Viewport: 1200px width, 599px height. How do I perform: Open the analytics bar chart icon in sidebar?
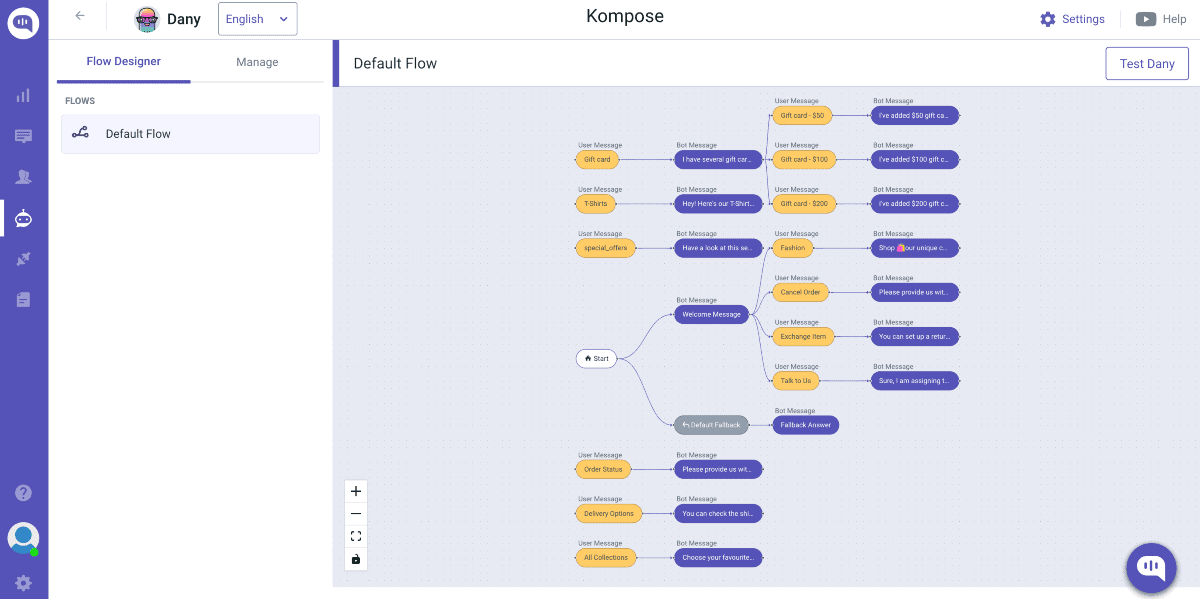coord(23,96)
